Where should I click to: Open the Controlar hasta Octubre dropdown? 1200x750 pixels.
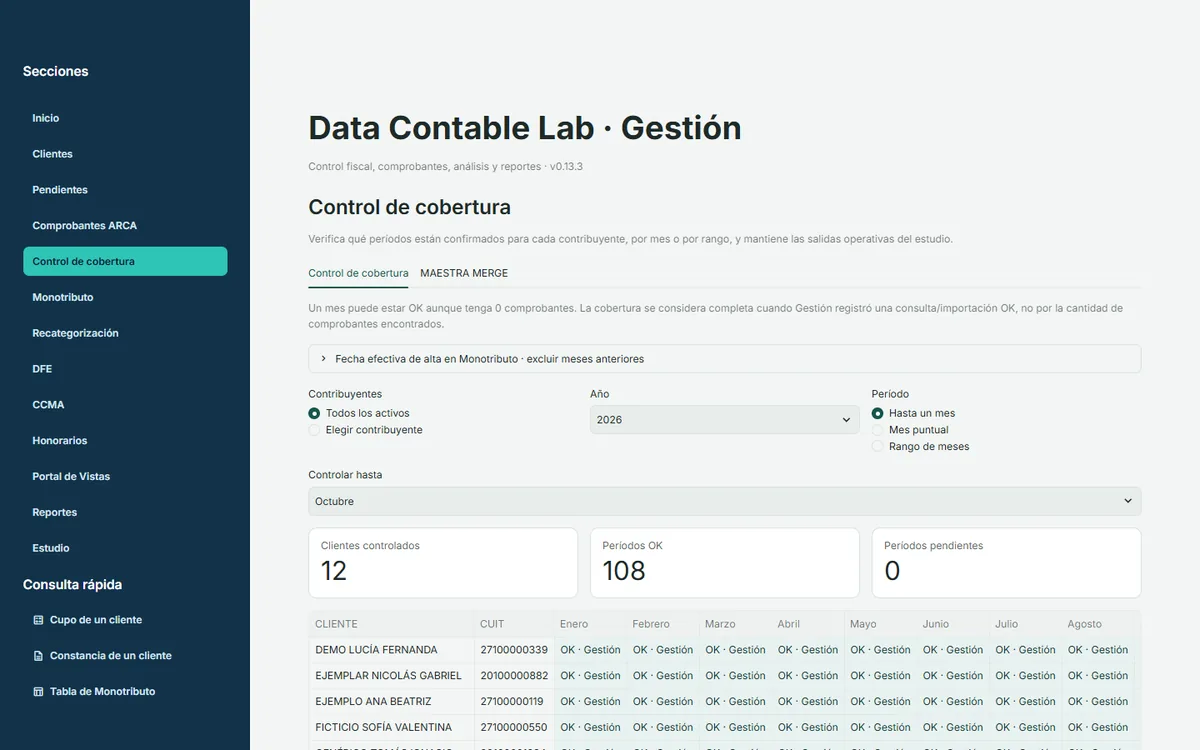724,501
